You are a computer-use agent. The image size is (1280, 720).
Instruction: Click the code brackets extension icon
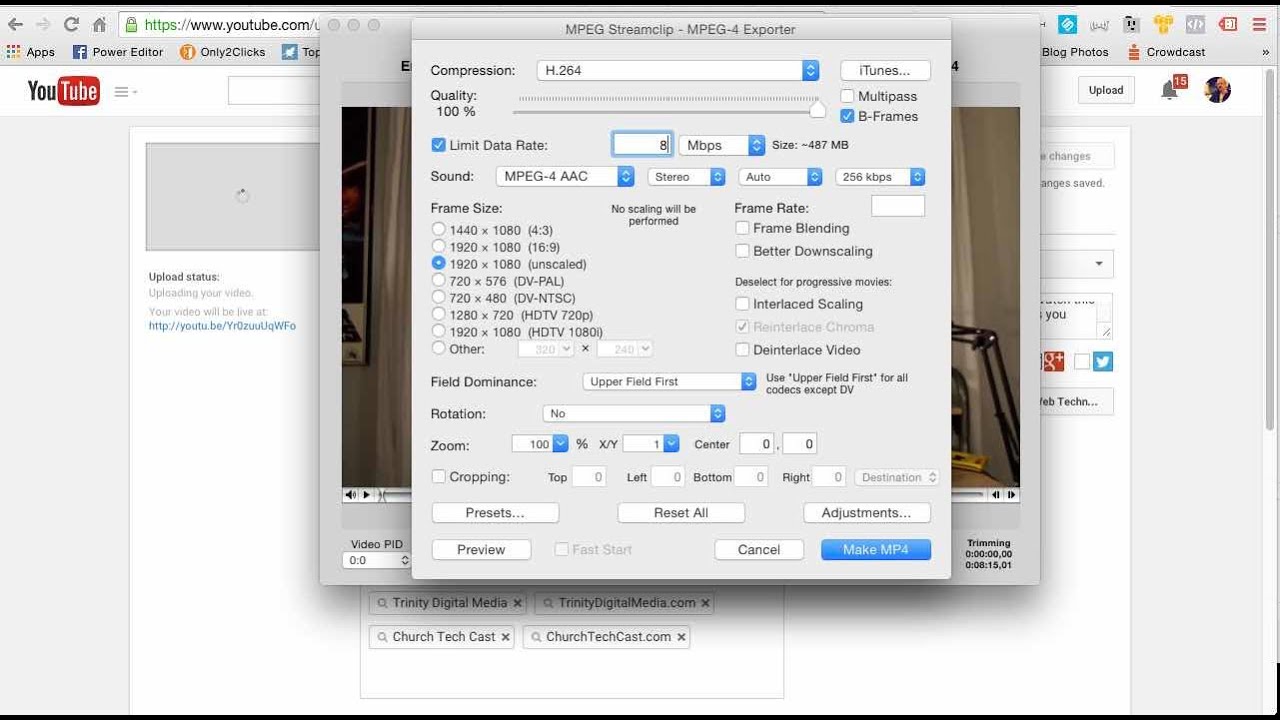(1195, 24)
